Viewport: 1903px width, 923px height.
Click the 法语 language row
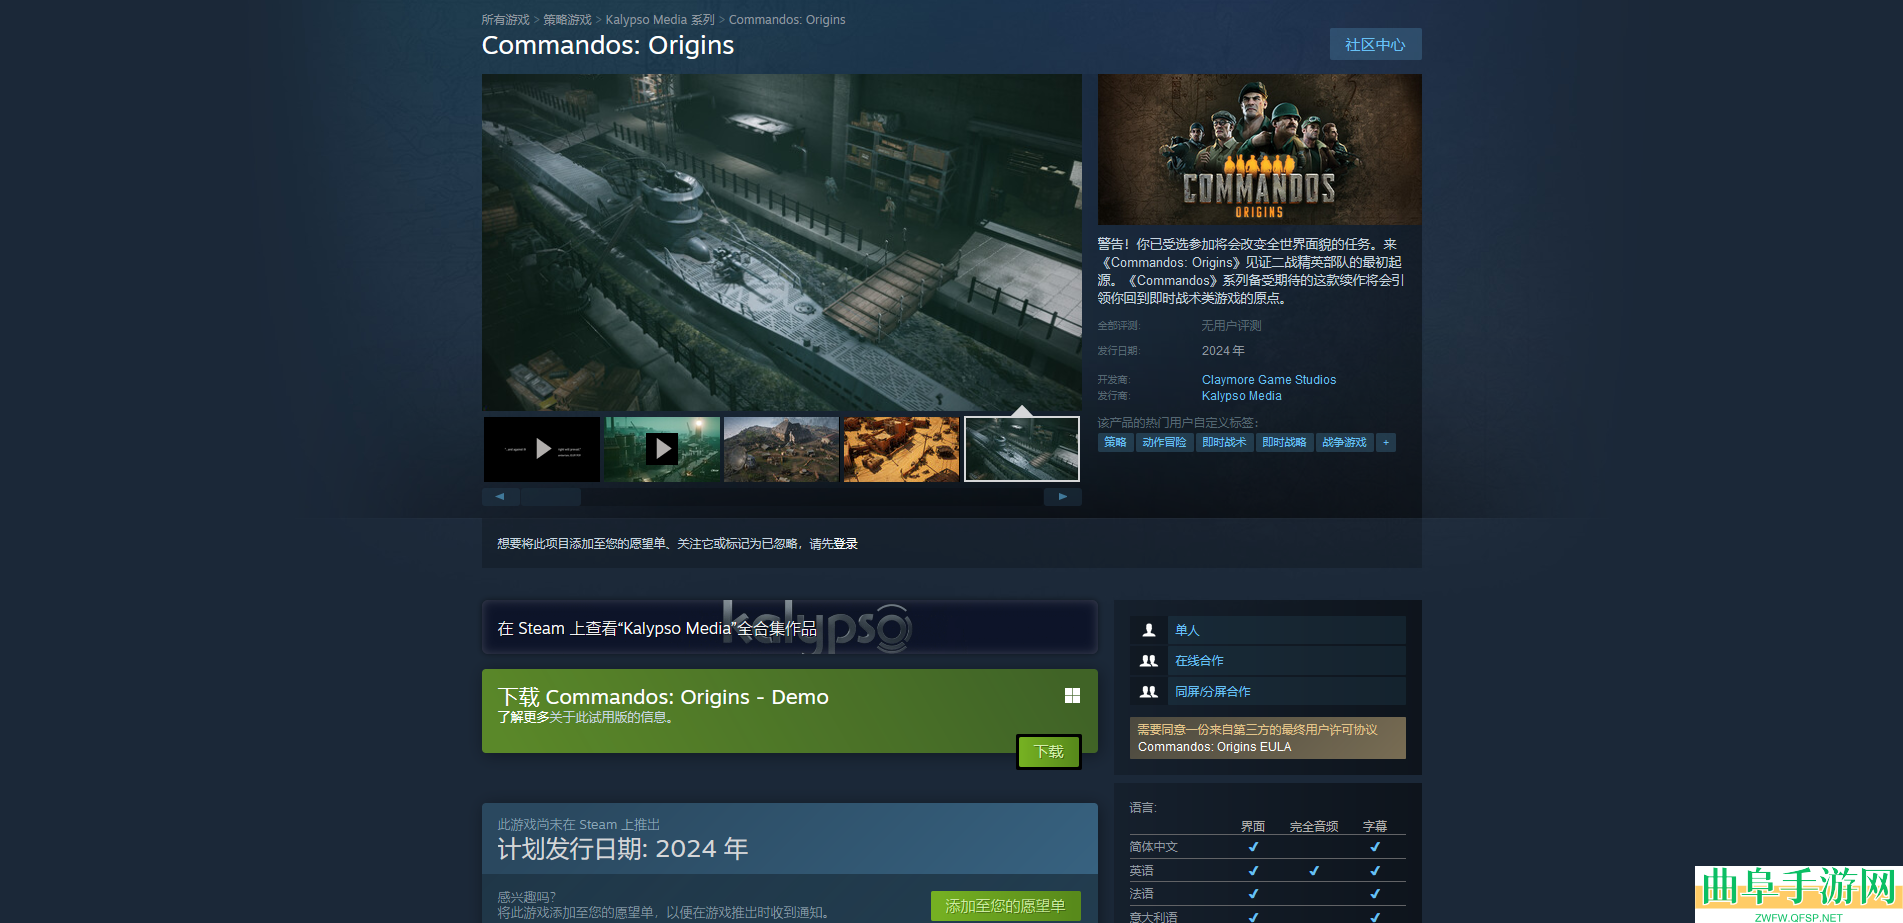(1267, 894)
